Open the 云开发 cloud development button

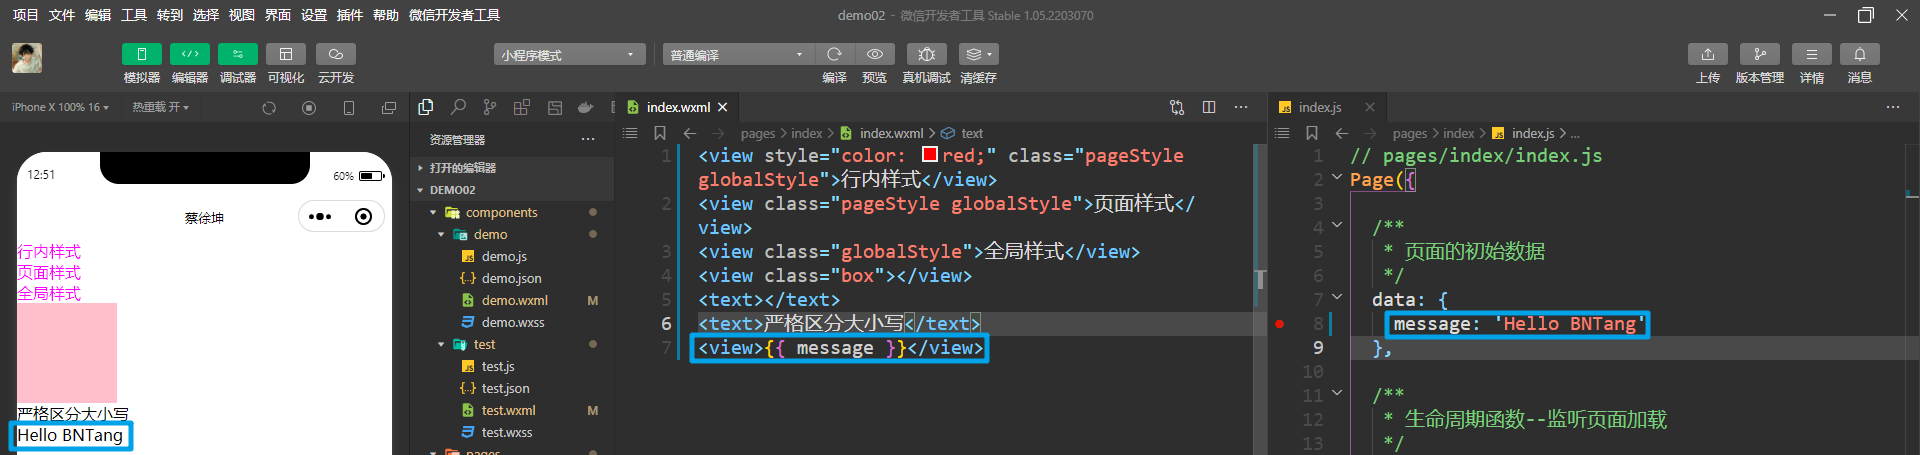(x=336, y=54)
